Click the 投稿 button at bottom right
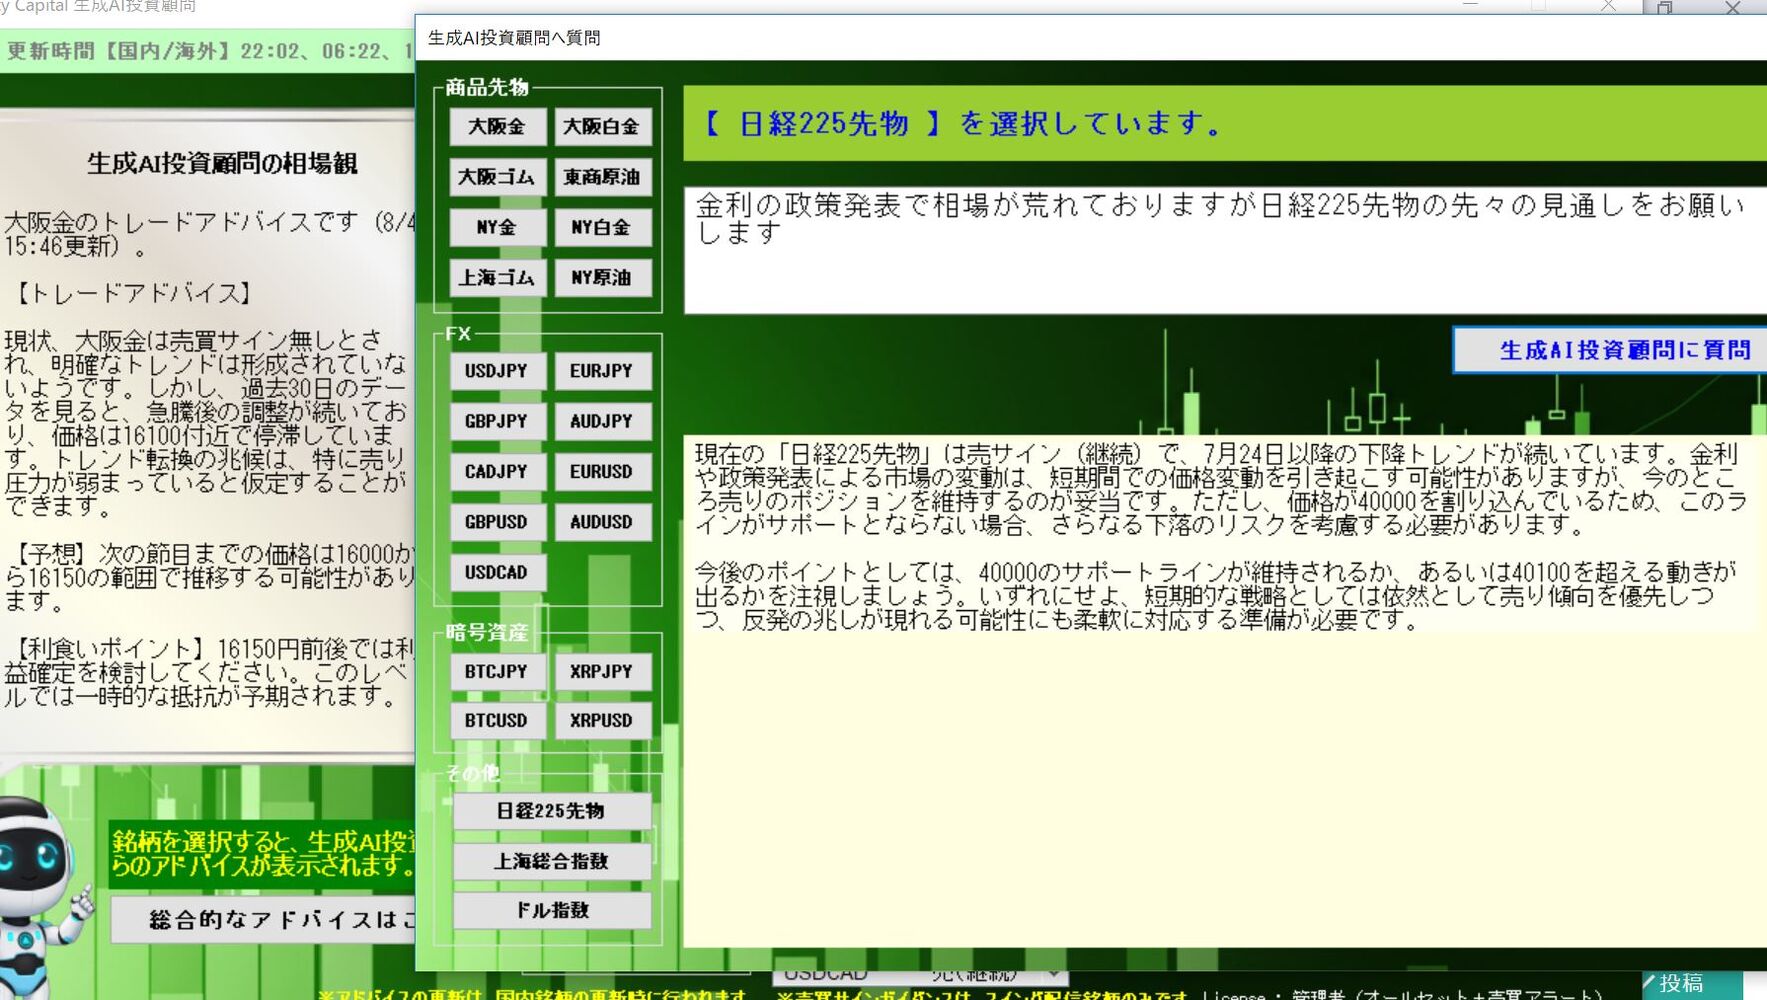Viewport: 1767px width, 1000px height. 1693,984
